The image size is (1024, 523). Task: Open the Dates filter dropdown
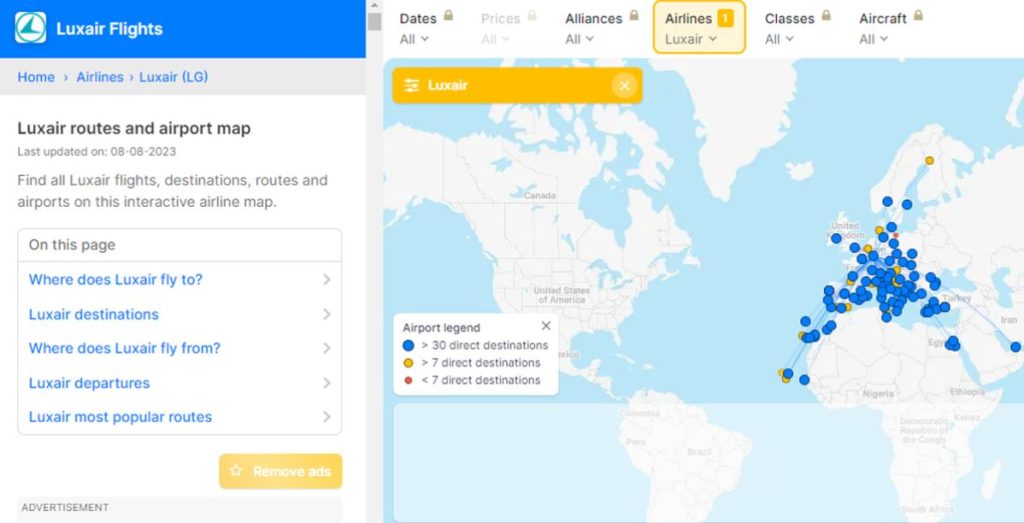point(415,39)
